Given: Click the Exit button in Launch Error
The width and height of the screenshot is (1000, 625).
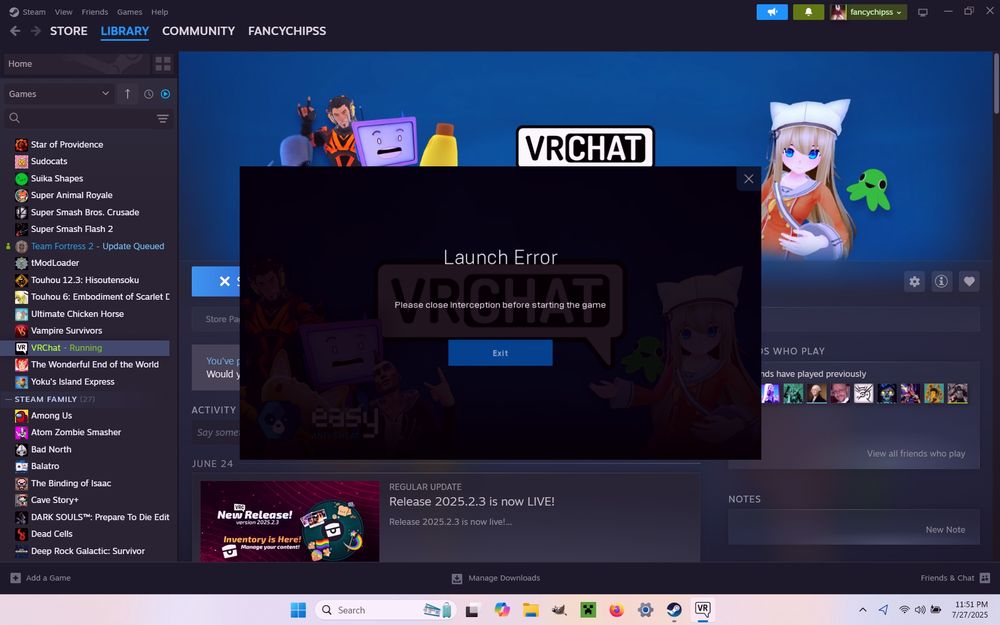Looking at the screenshot, I should 500,353.
